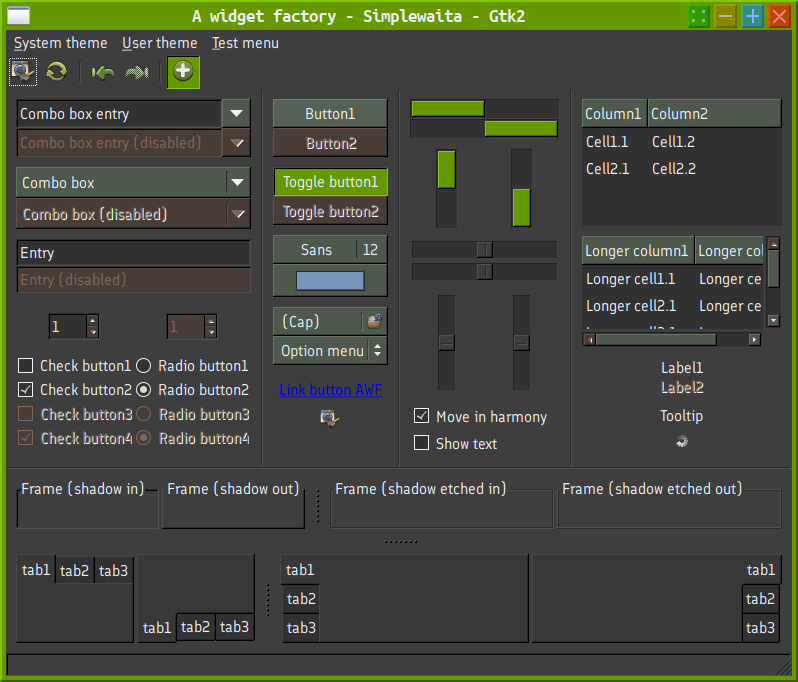The width and height of the screenshot is (798, 682).
Task: Follow the Link button AWF link
Action: (x=330, y=390)
